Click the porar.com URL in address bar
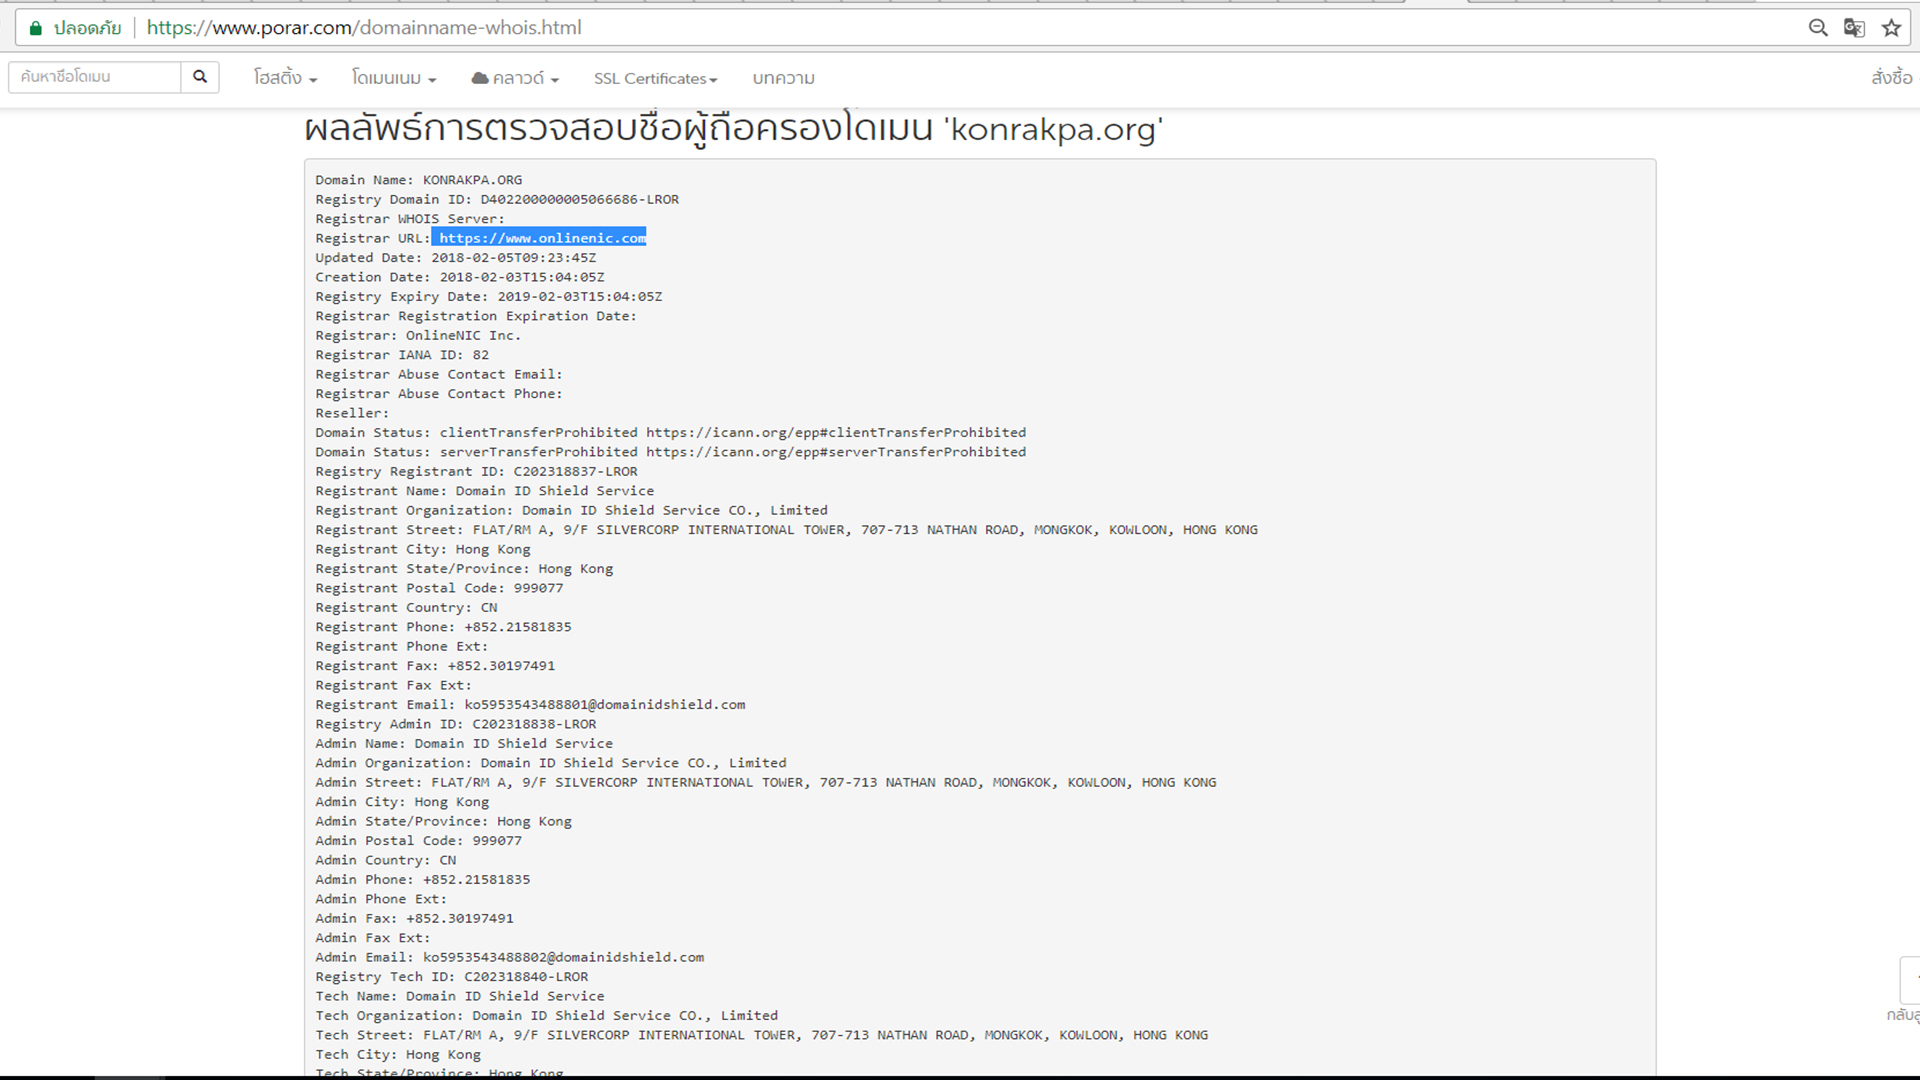The height and width of the screenshot is (1080, 1920). tap(364, 28)
